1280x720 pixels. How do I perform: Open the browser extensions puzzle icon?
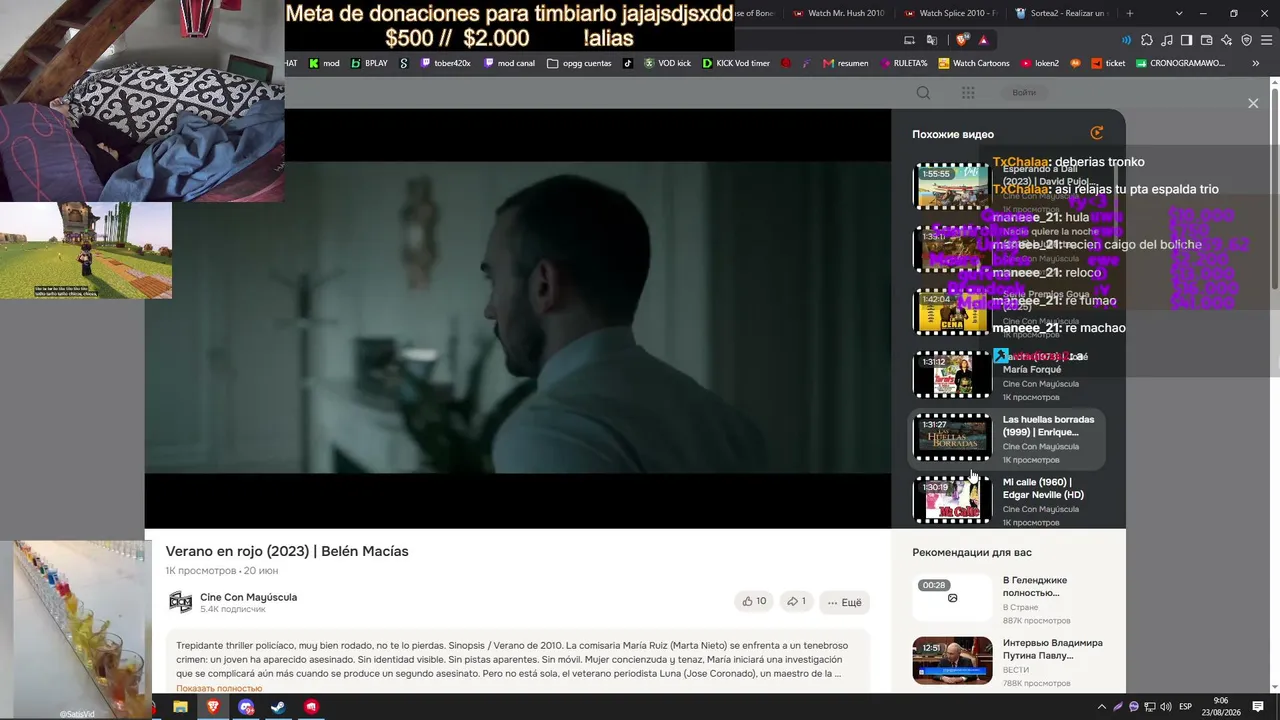coord(1147,40)
